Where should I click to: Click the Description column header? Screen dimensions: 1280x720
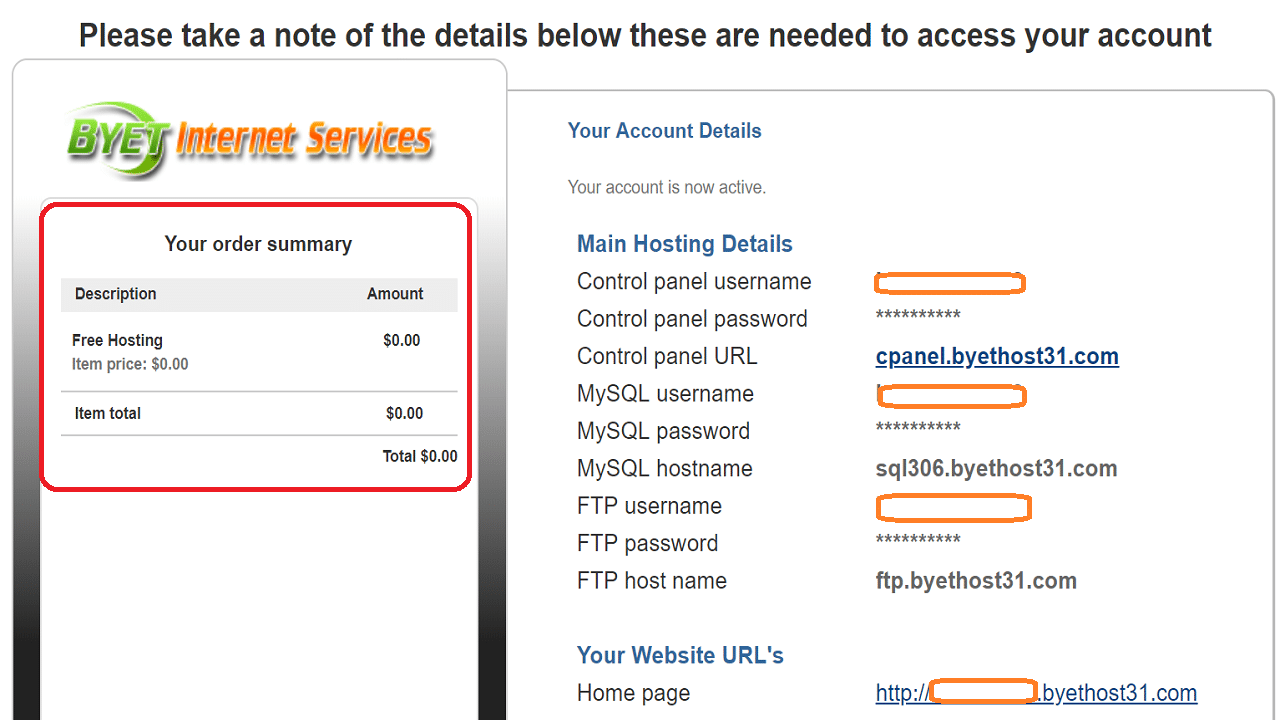115,294
